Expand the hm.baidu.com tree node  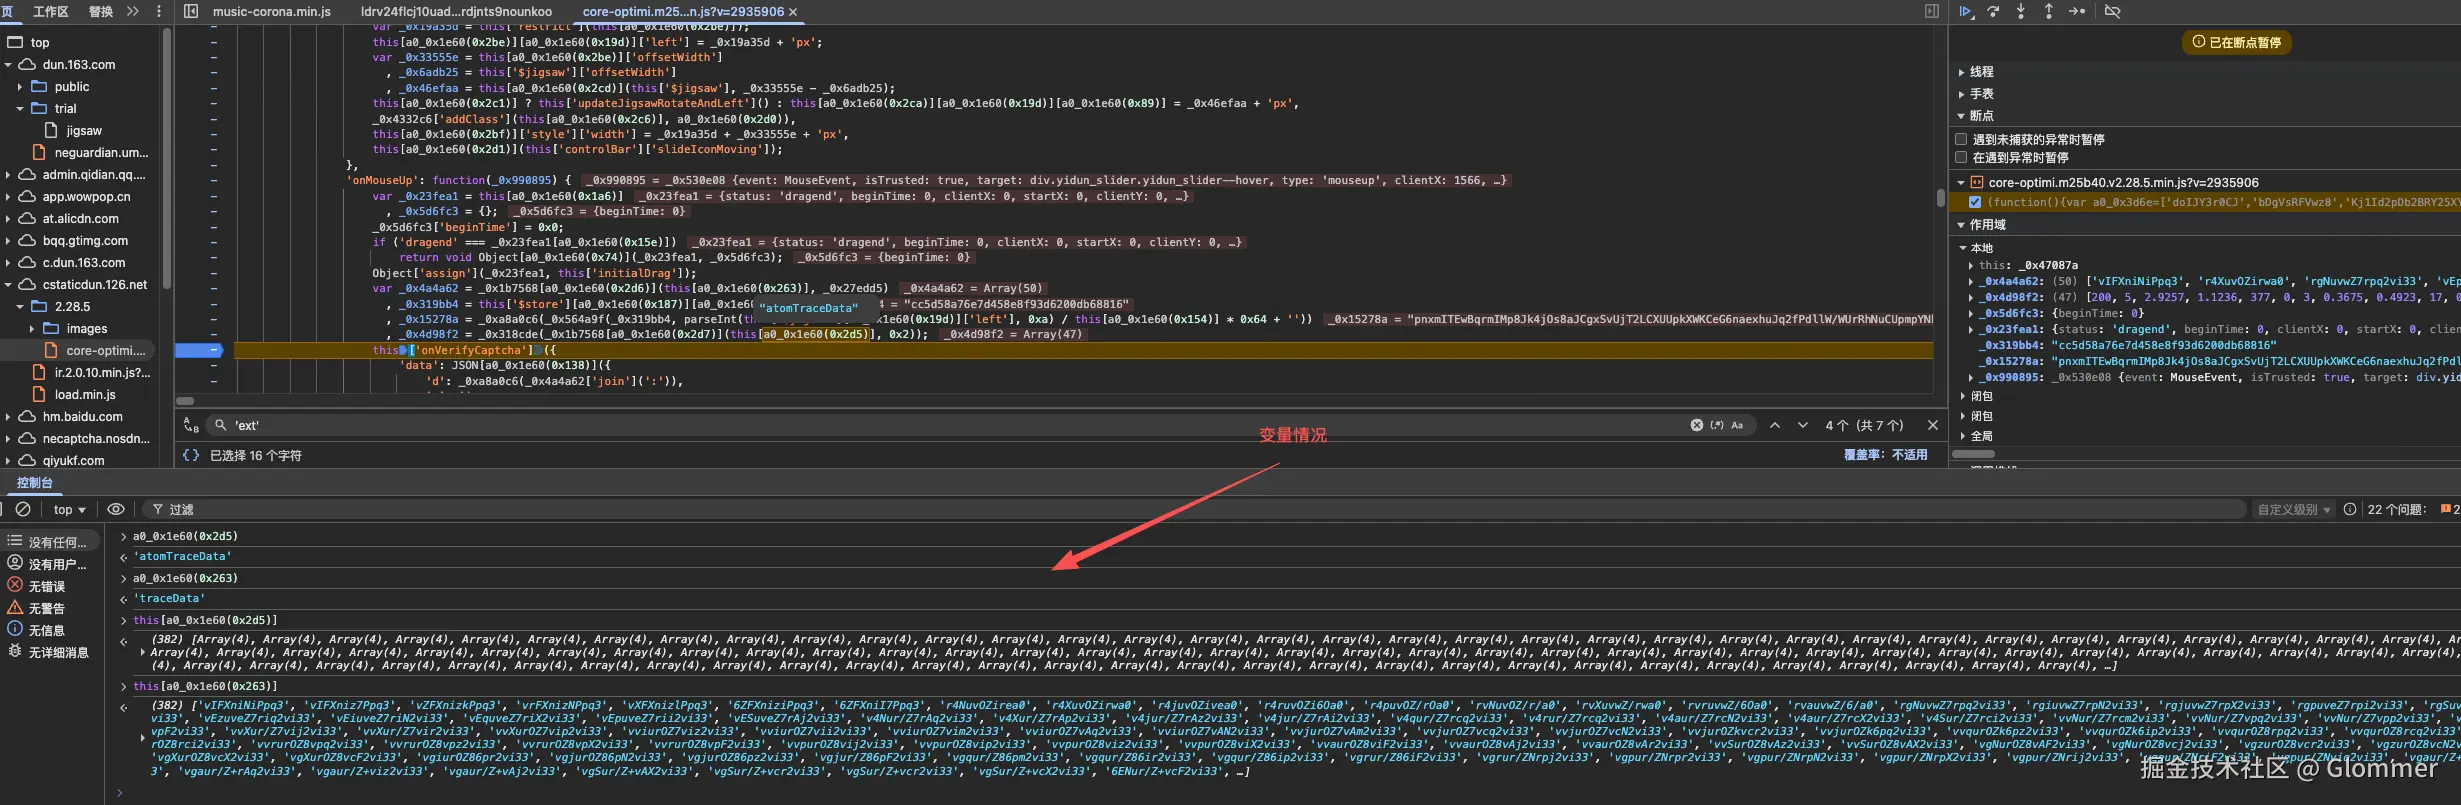coord(8,417)
